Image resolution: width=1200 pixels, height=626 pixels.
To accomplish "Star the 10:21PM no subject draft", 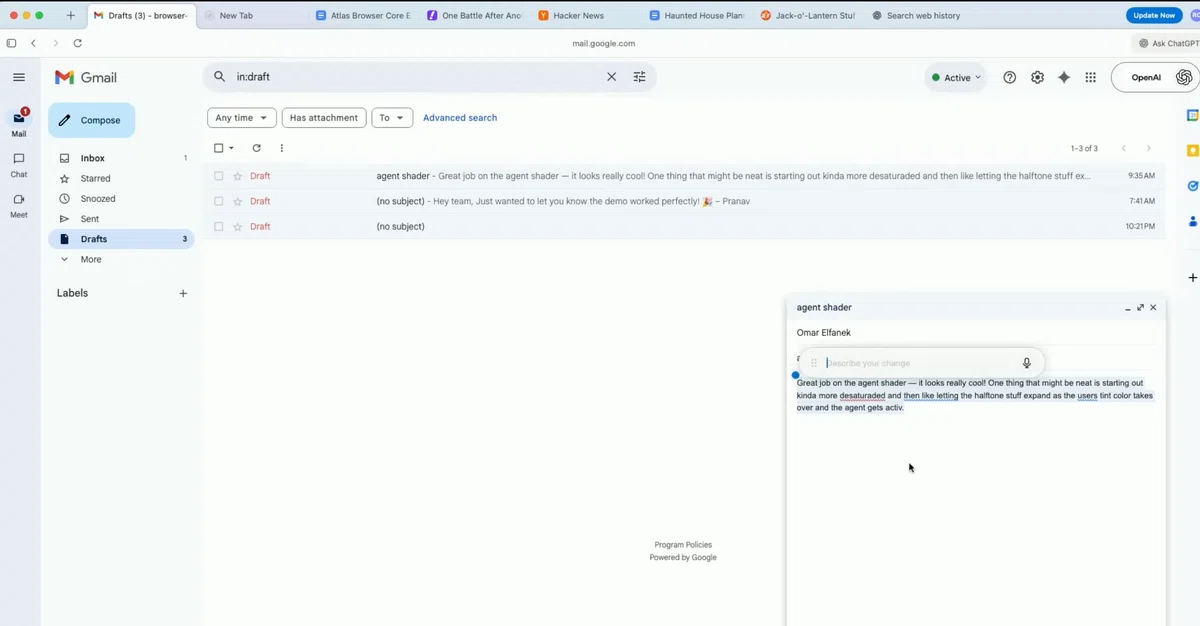I will [x=238, y=226].
